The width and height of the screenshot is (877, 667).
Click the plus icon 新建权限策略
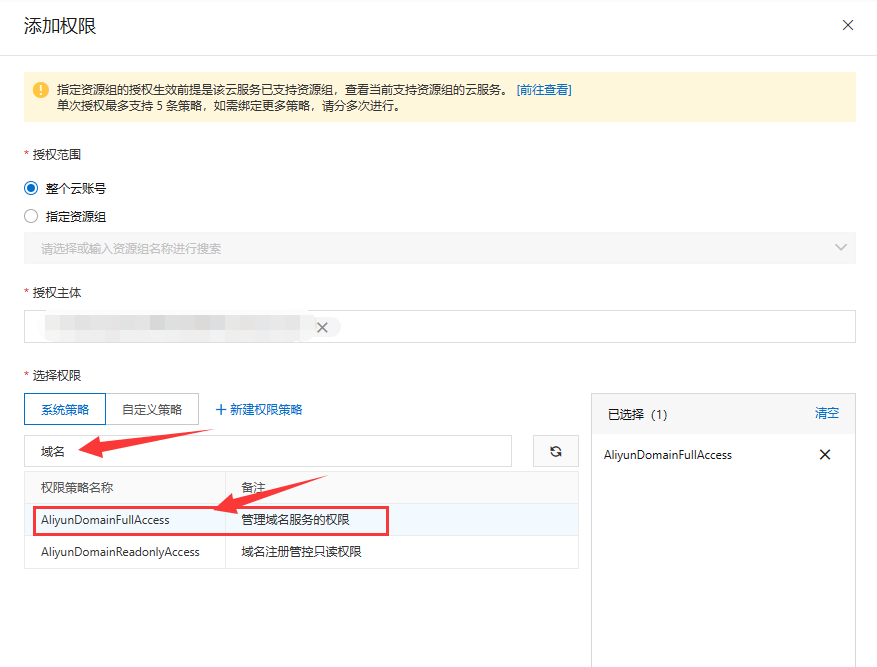[x=222, y=409]
